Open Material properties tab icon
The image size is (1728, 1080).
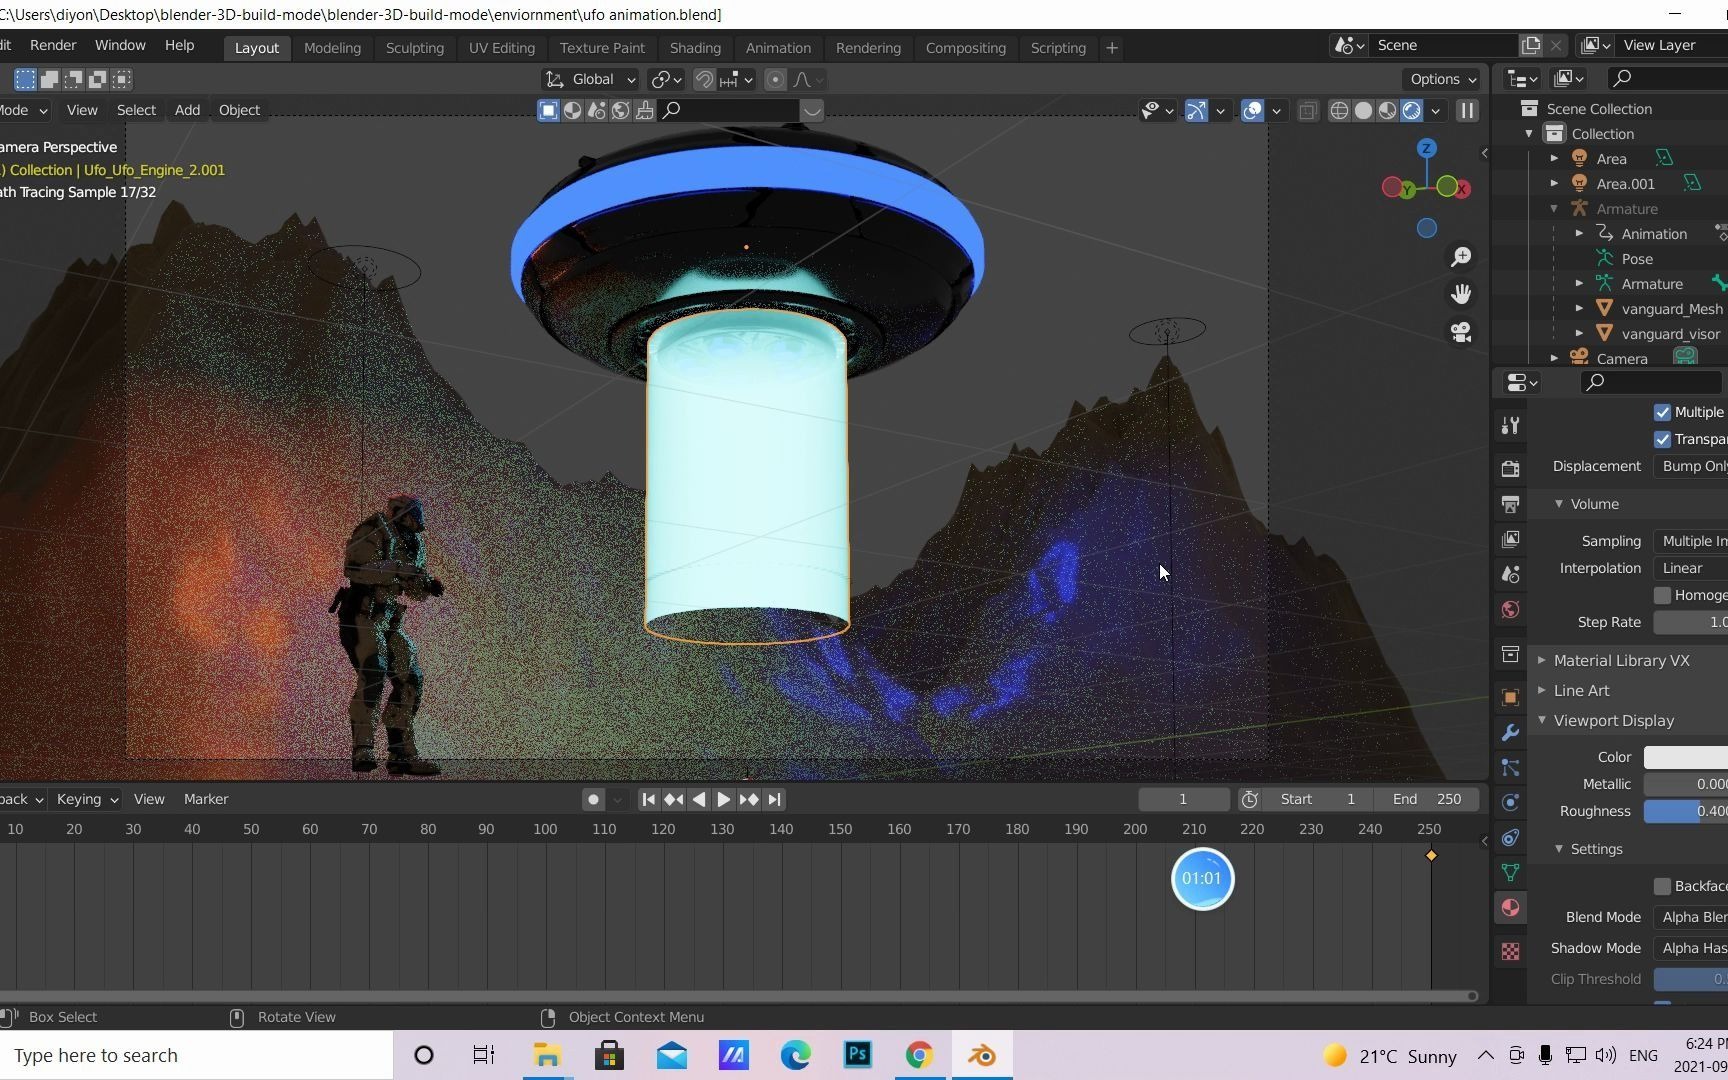pyautogui.click(x=1510, y=908)
